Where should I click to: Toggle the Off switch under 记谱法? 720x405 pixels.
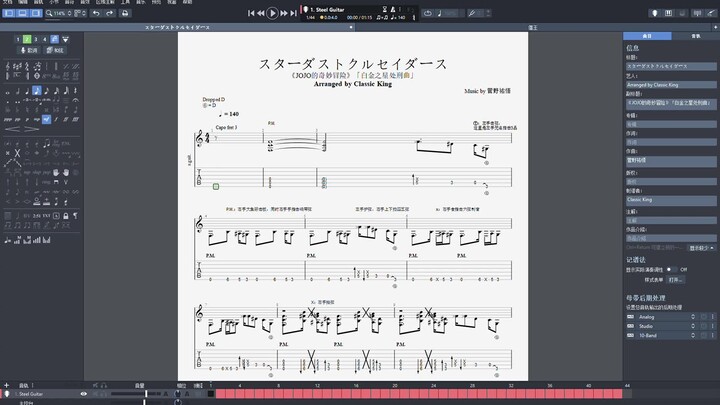pyautogui.click(x=670, y=270)
